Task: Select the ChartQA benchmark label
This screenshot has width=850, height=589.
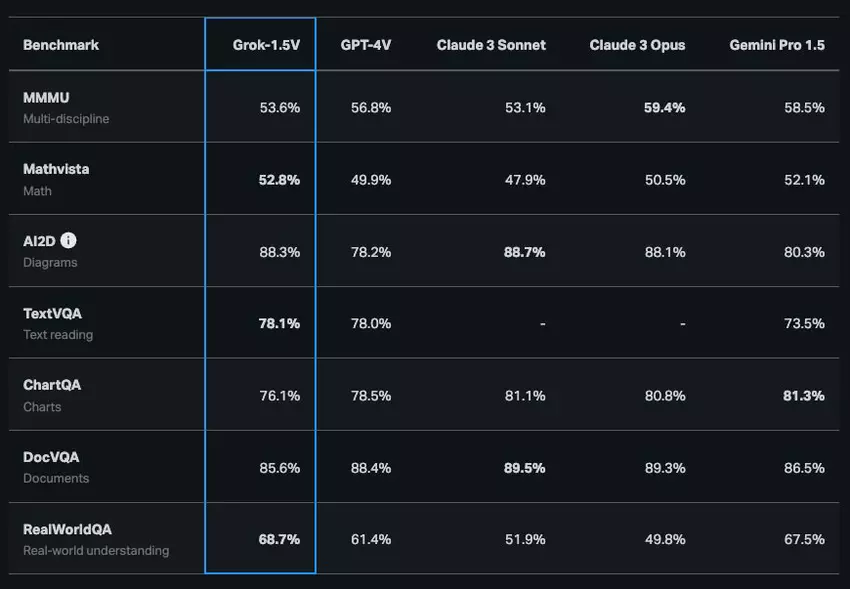Action: coord(52,385)
